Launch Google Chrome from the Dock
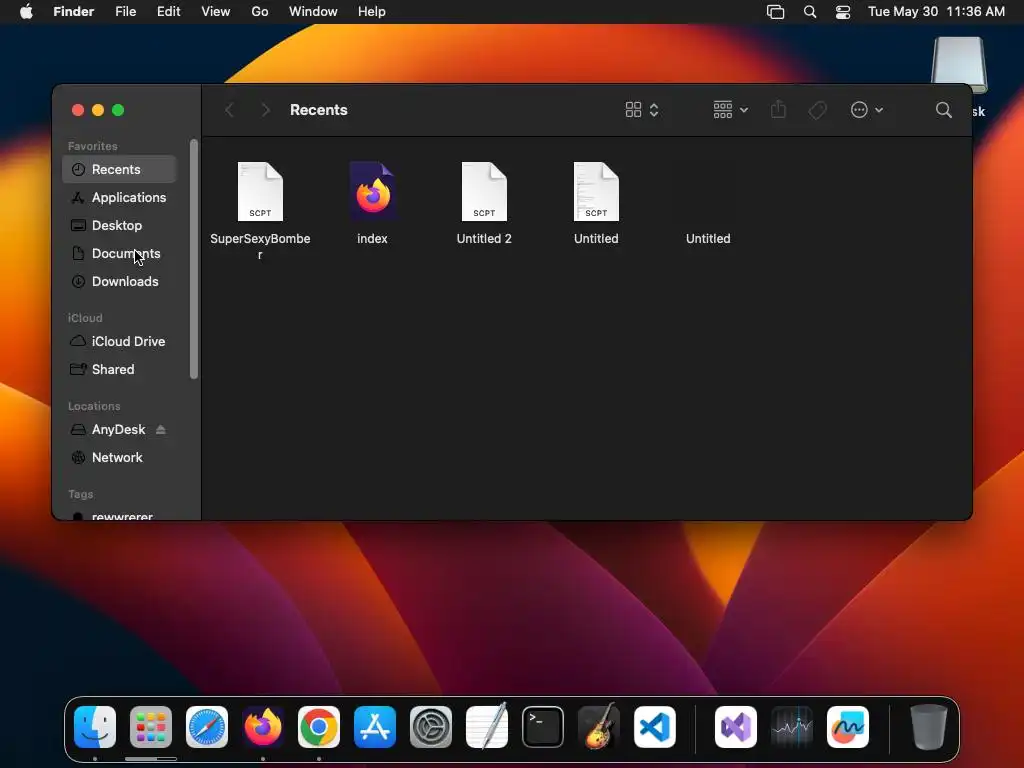 [319, 727]
